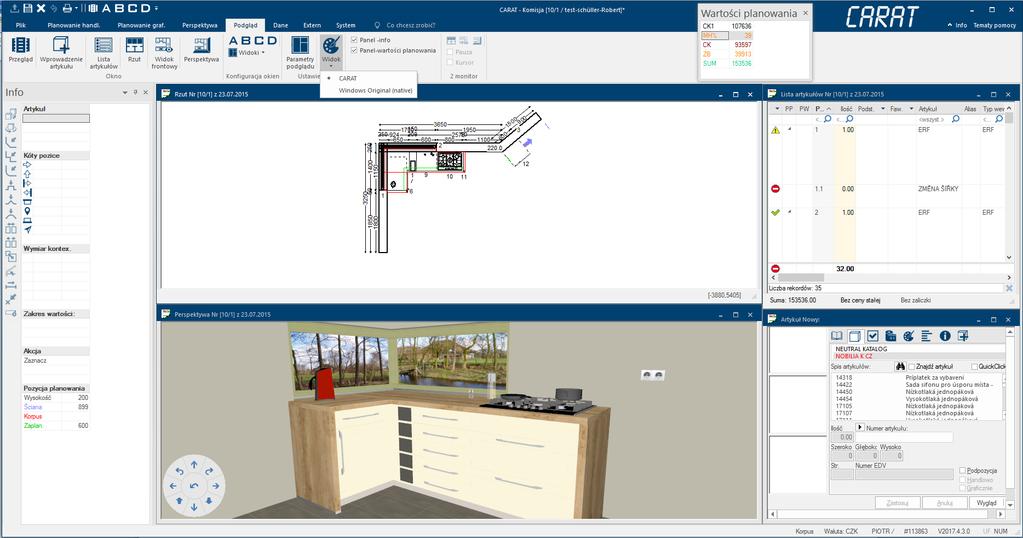Open the Plik menu tab
1023x538 pixels.
coord(21,25)
